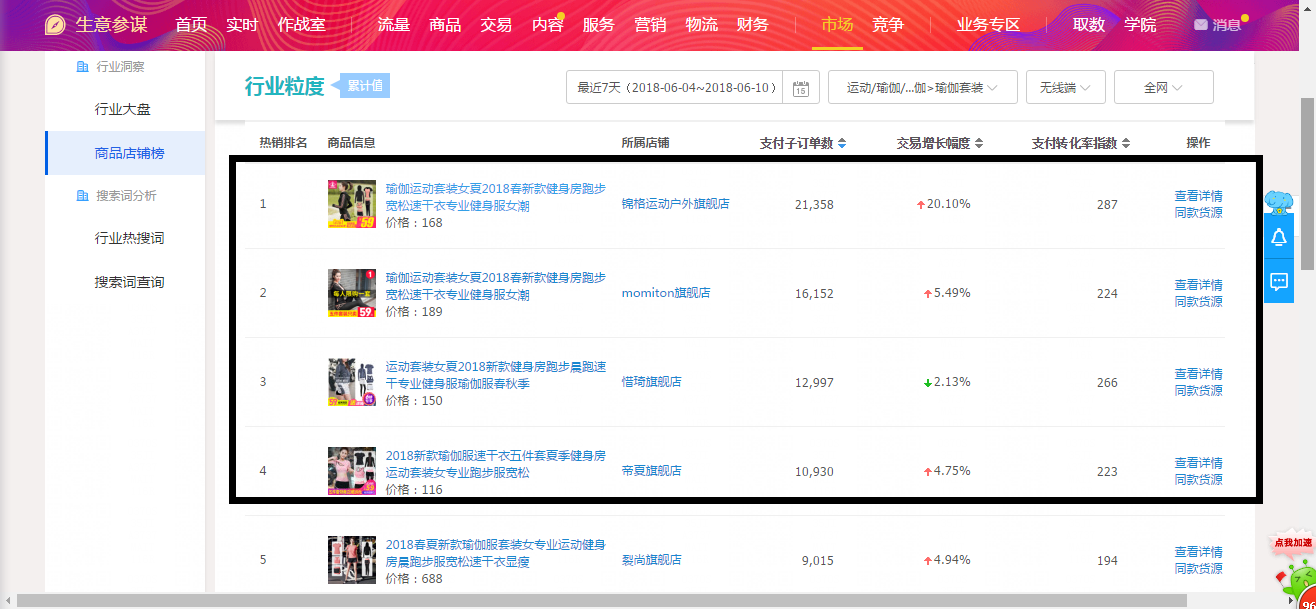Sort by 交易增长幅度 column arrows
The image size is (1316, 609).
click(x=979, y=144)
